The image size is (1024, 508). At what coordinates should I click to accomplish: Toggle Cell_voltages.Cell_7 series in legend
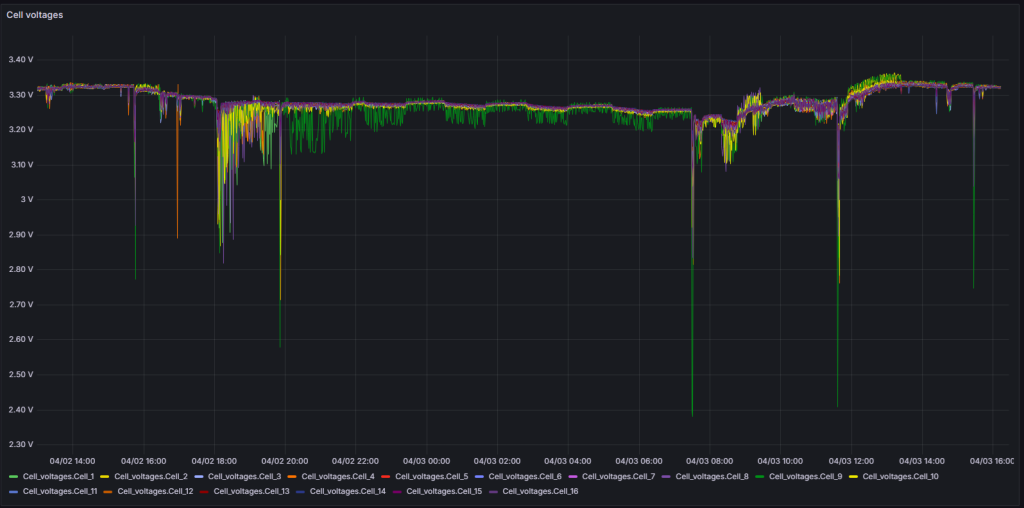619,477
